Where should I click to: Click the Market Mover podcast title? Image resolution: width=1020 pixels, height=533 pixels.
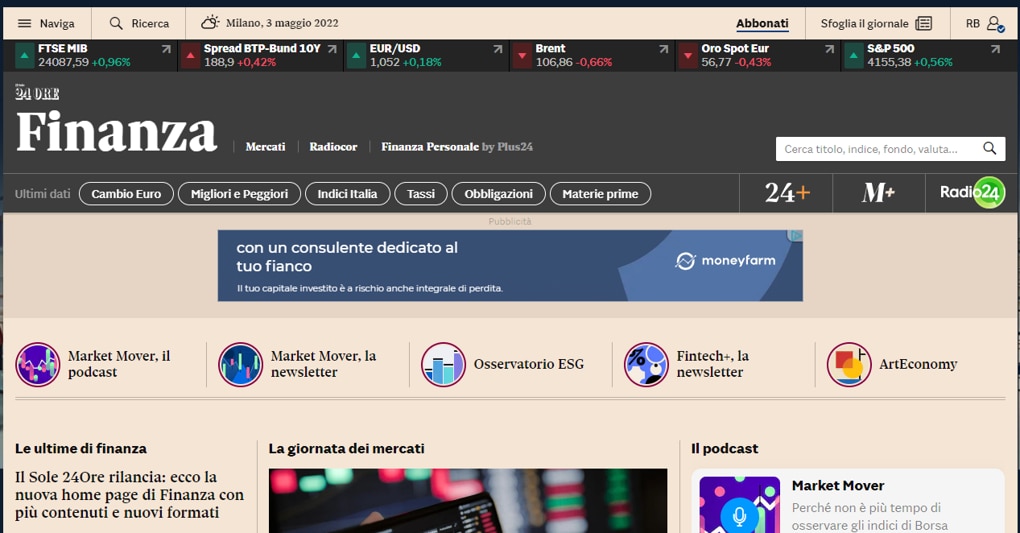click(838, 485)
